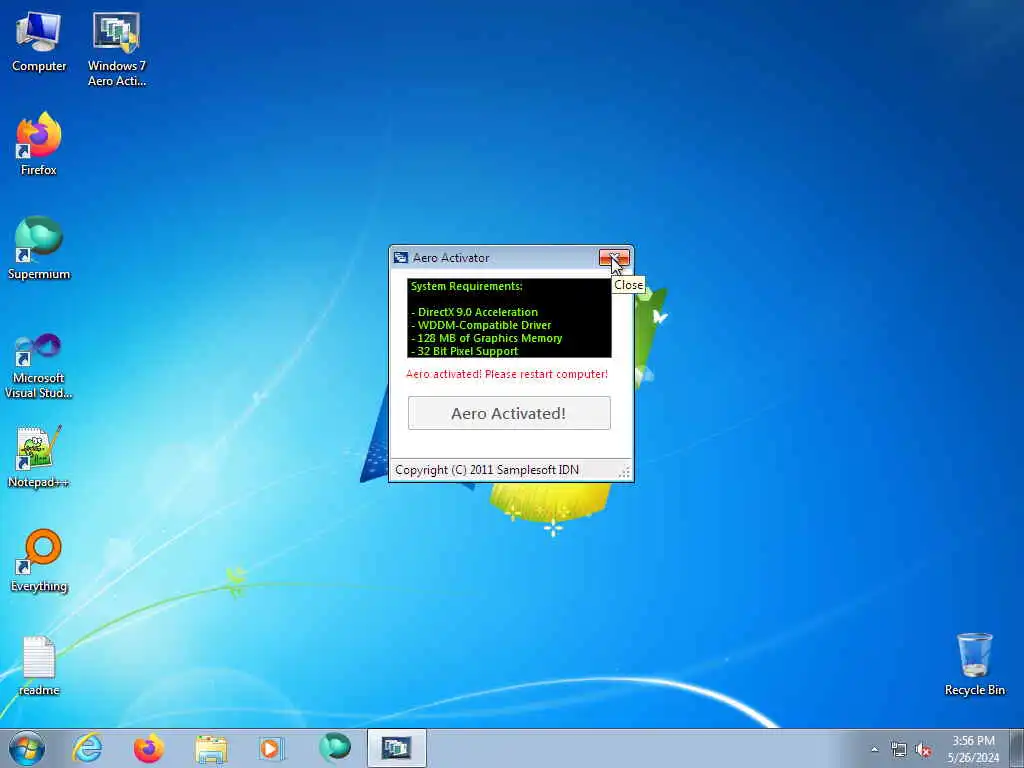Select the Firefox desktop shortcut

pyautogui.click(x=39, y=144)
